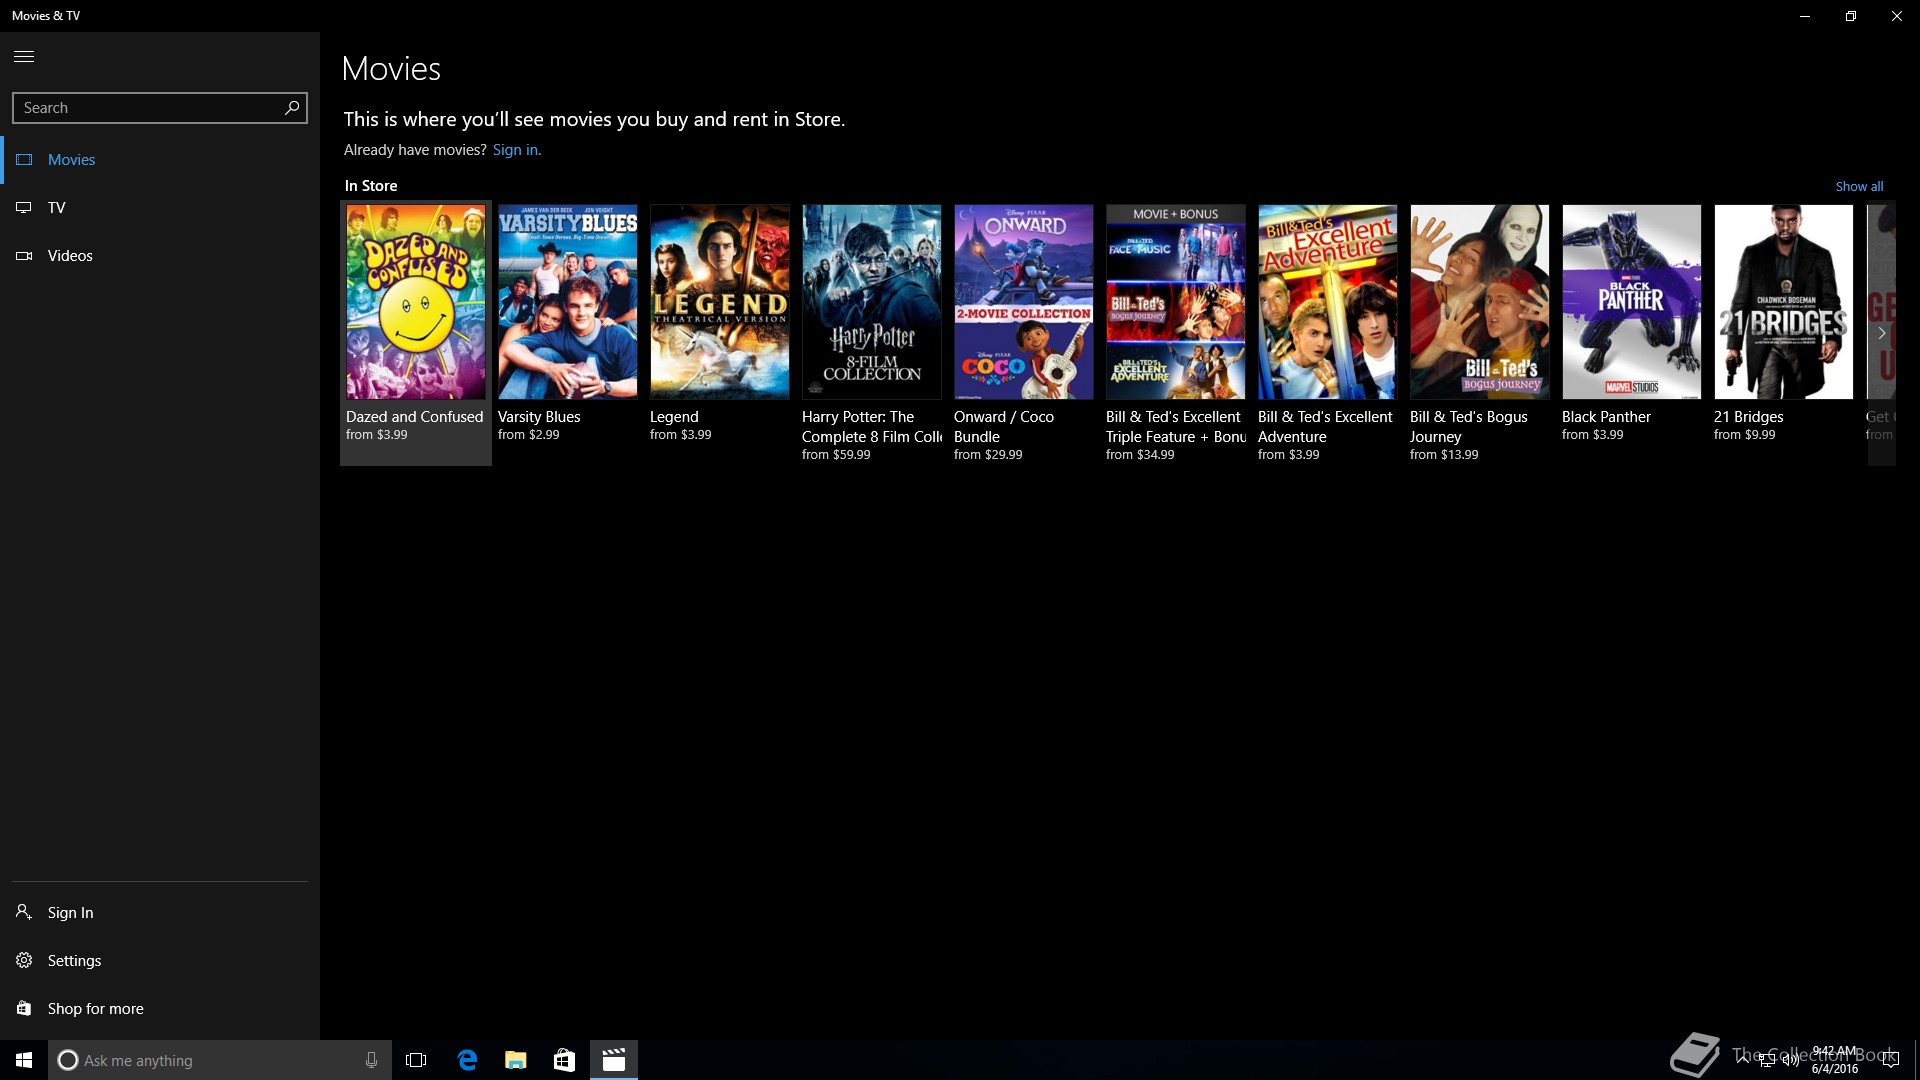Screen dimensions: 1920x1080
Task: Launch Microsoft Edge from taskbar
Action: pyautogui.click(x=467, y=1060)
